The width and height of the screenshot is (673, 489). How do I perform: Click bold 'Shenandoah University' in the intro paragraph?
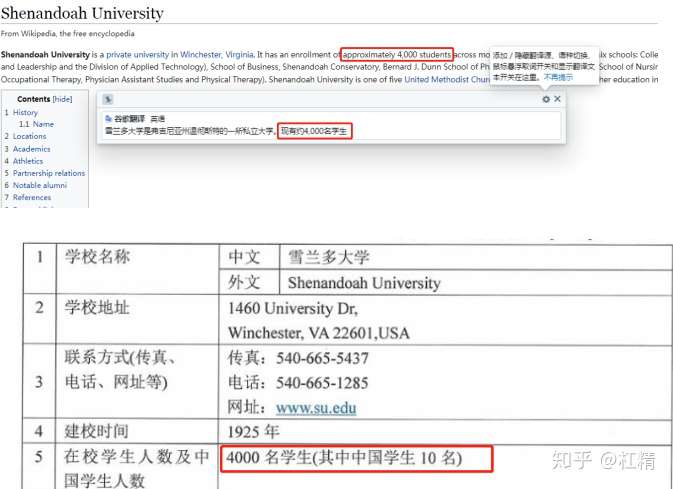click(45, 55)
